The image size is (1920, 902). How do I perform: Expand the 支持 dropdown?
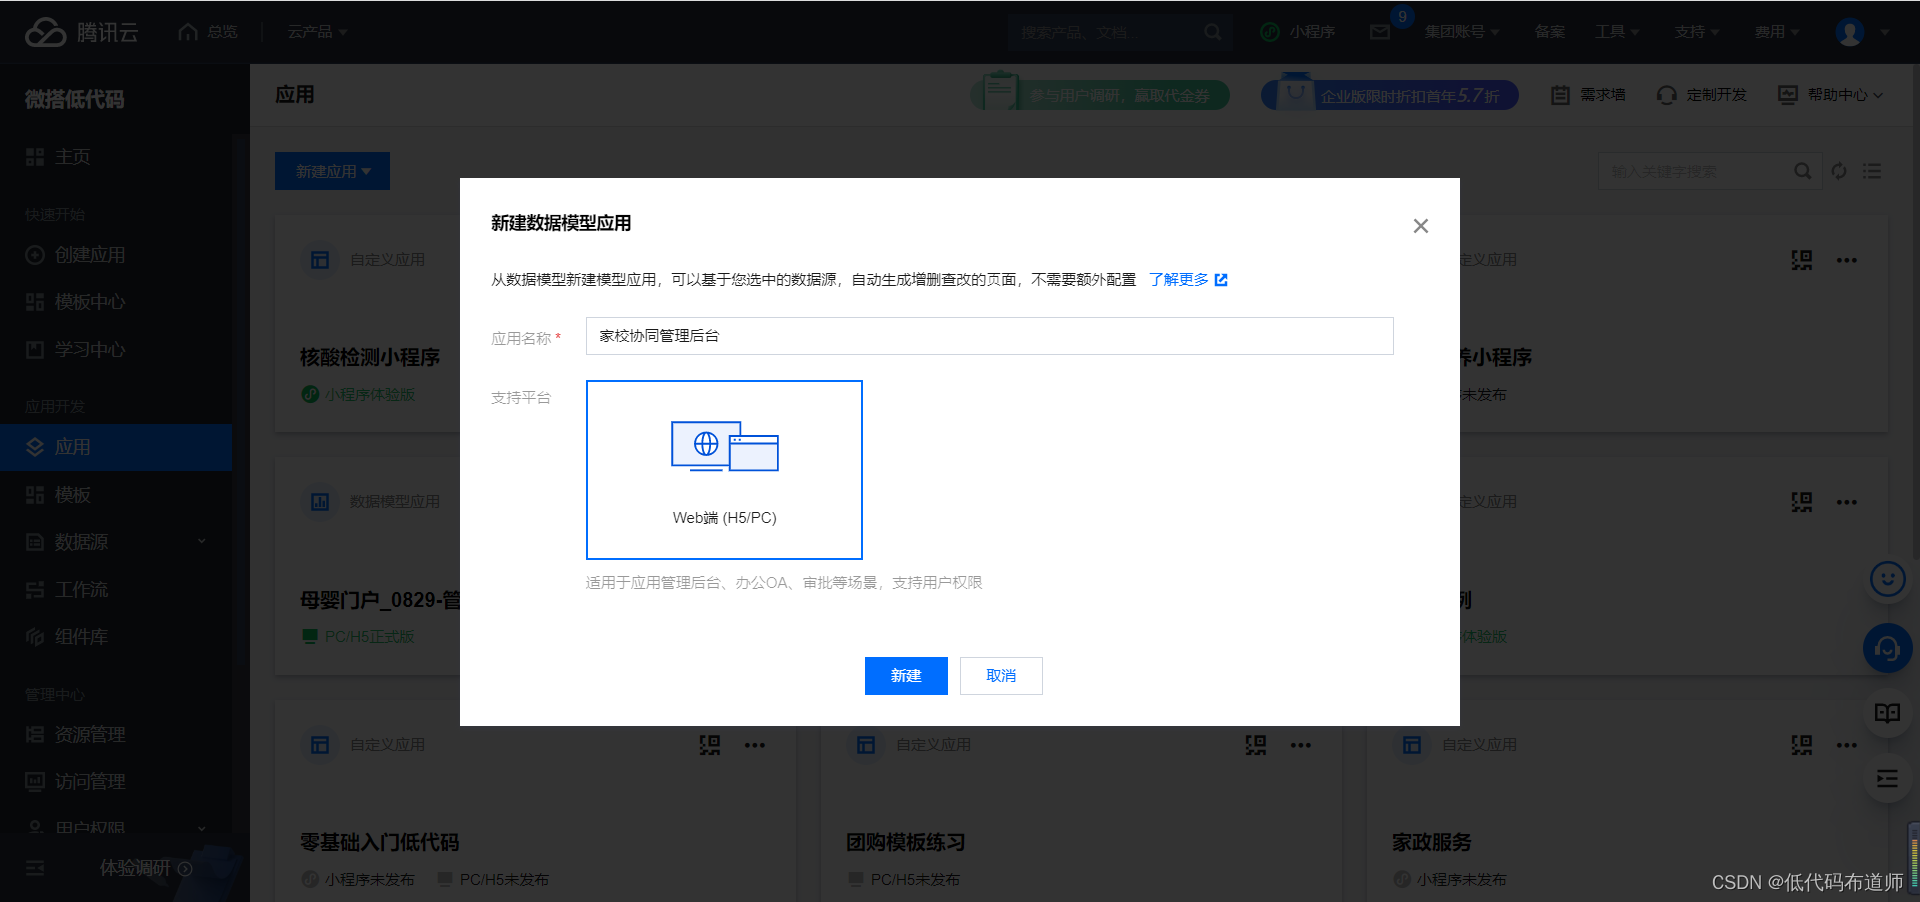point(1697,32)
